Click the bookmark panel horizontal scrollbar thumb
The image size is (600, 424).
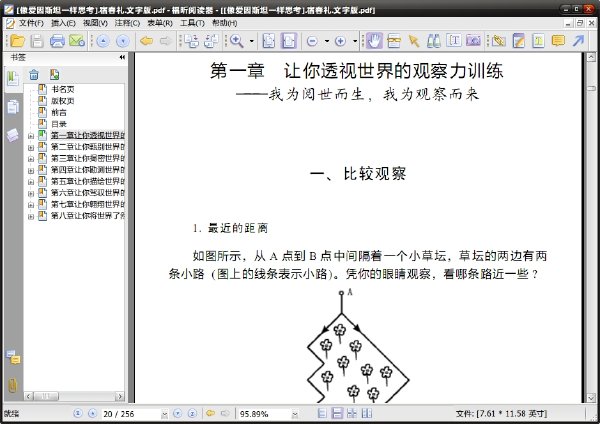[46, 396]
